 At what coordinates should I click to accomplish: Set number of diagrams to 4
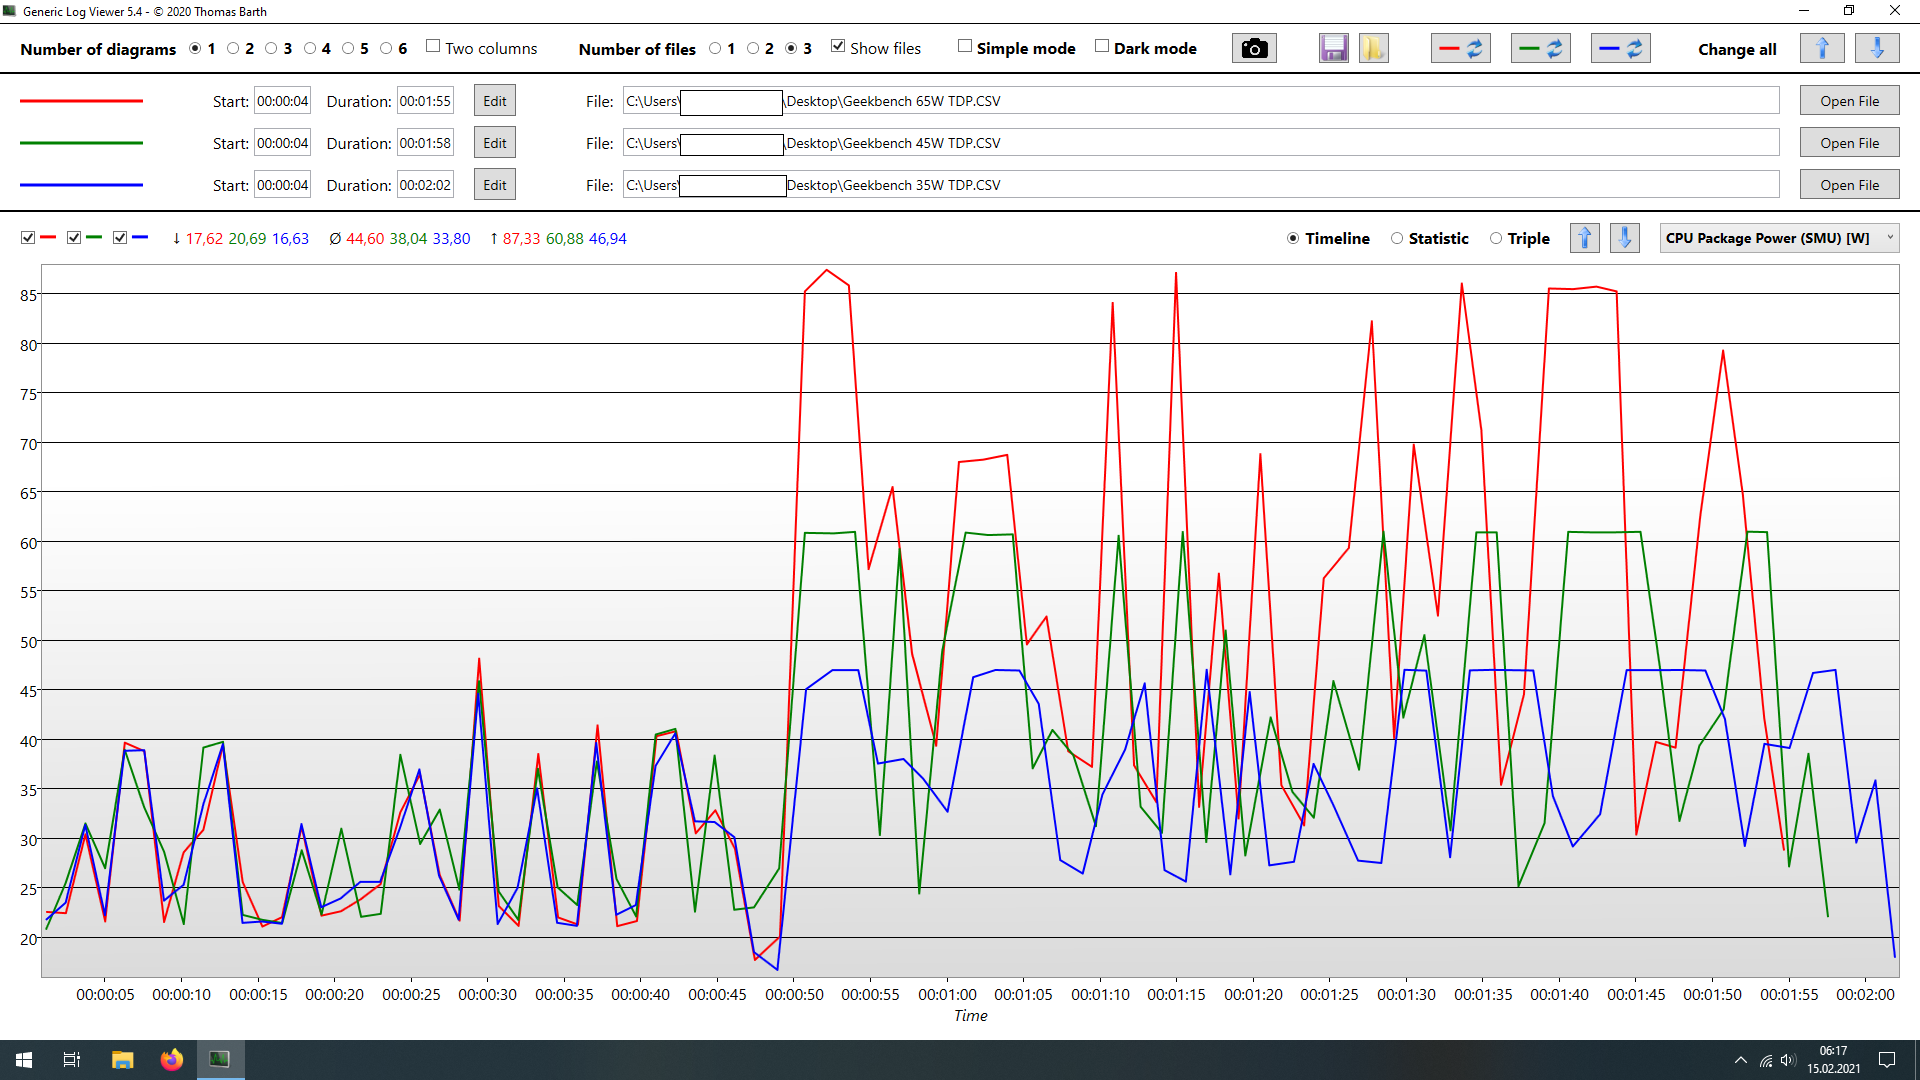[310, 48]
